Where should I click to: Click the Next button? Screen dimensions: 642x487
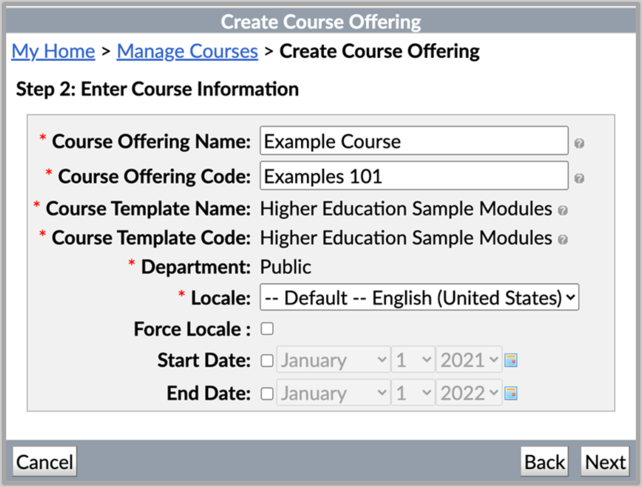point(605,462)
